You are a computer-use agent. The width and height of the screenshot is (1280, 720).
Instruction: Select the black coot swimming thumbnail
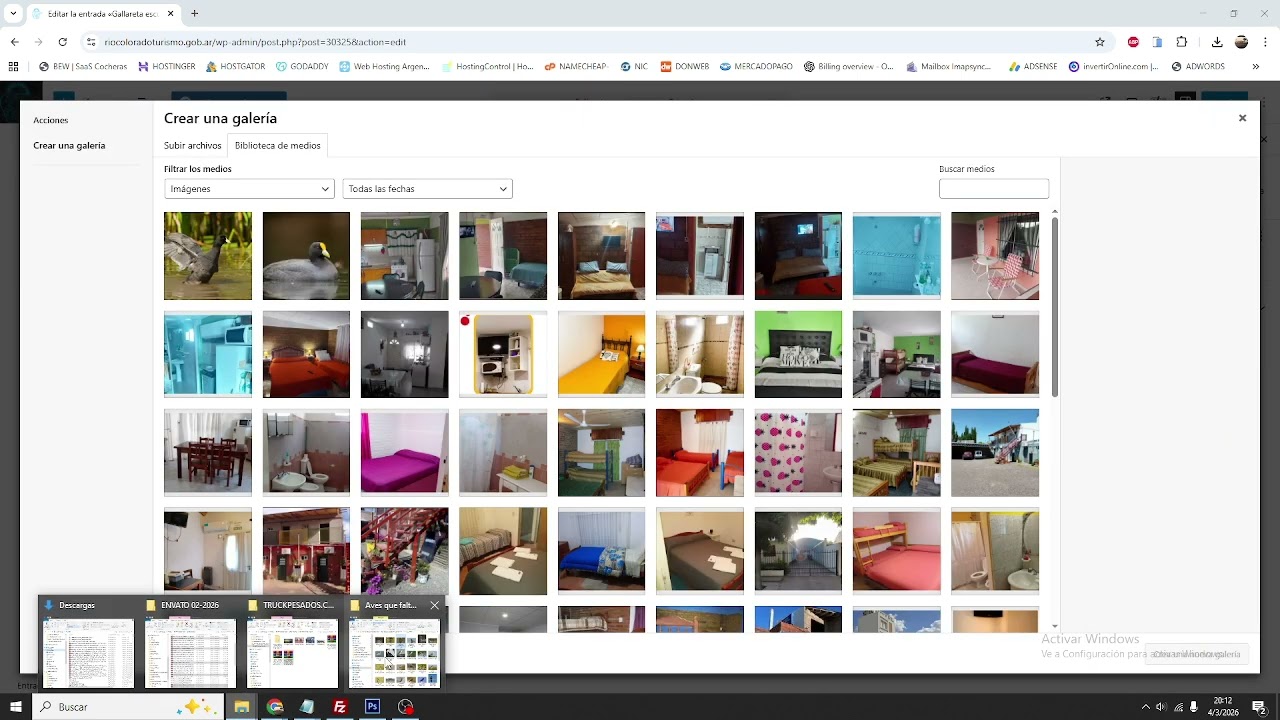306,256
